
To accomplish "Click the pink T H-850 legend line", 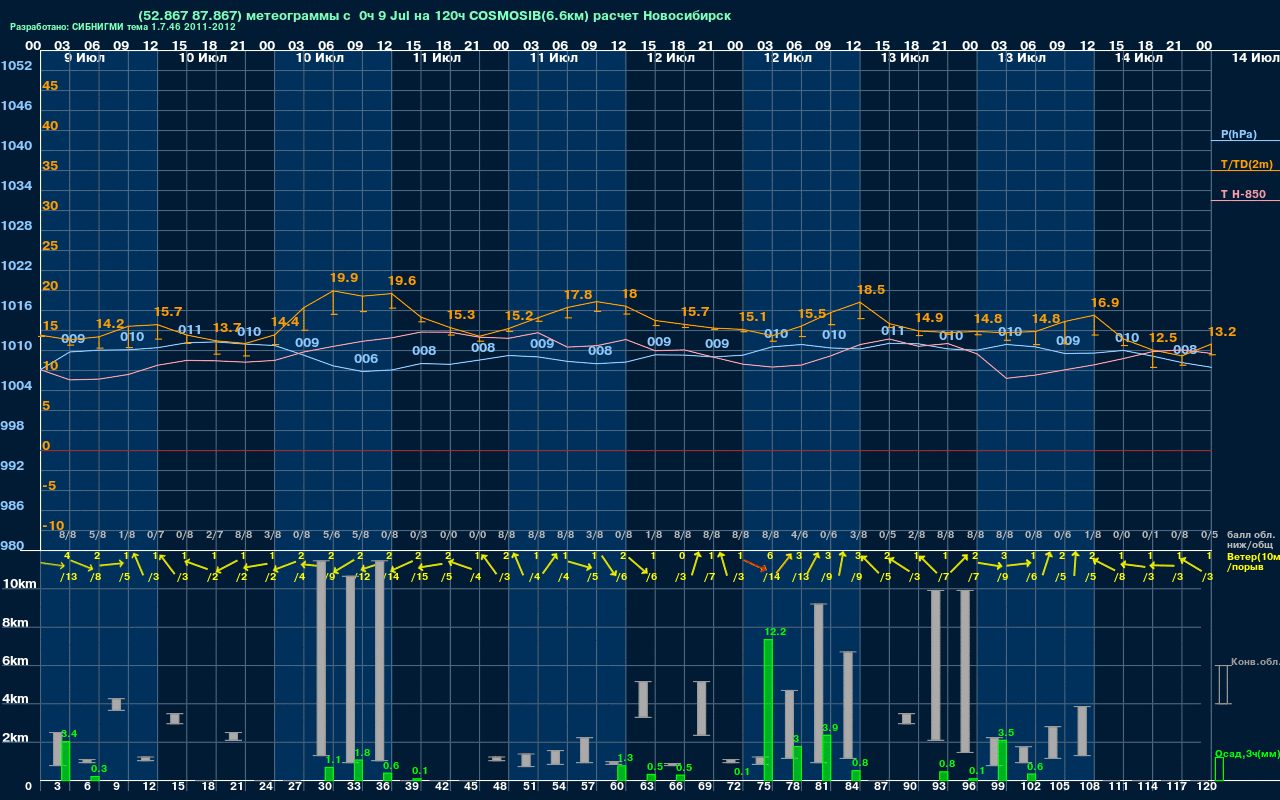I will 1245,201.
